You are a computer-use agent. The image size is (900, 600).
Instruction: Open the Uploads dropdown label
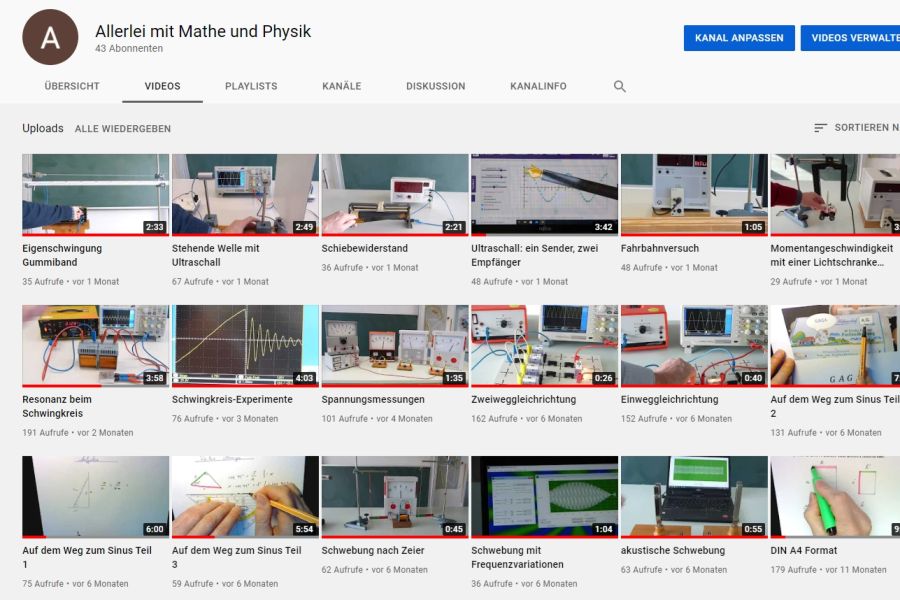pos(42,128)
